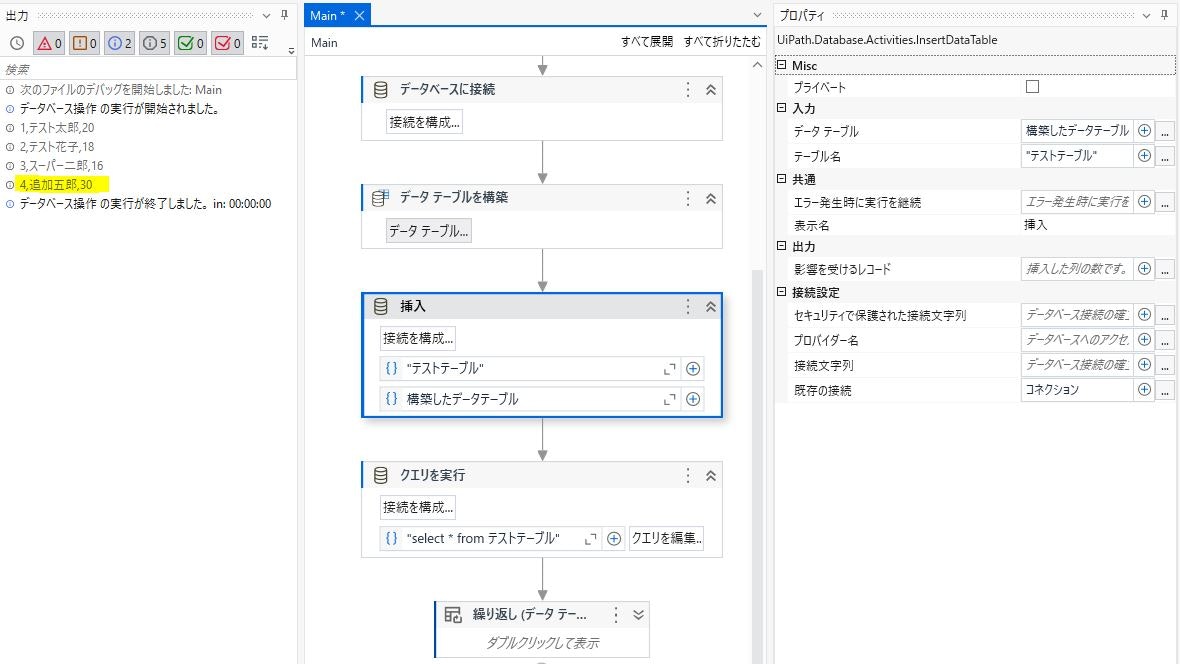Open output toolbar overflow arrow
The height and width of the screenshot is (664, 1180).
(291, 50)
